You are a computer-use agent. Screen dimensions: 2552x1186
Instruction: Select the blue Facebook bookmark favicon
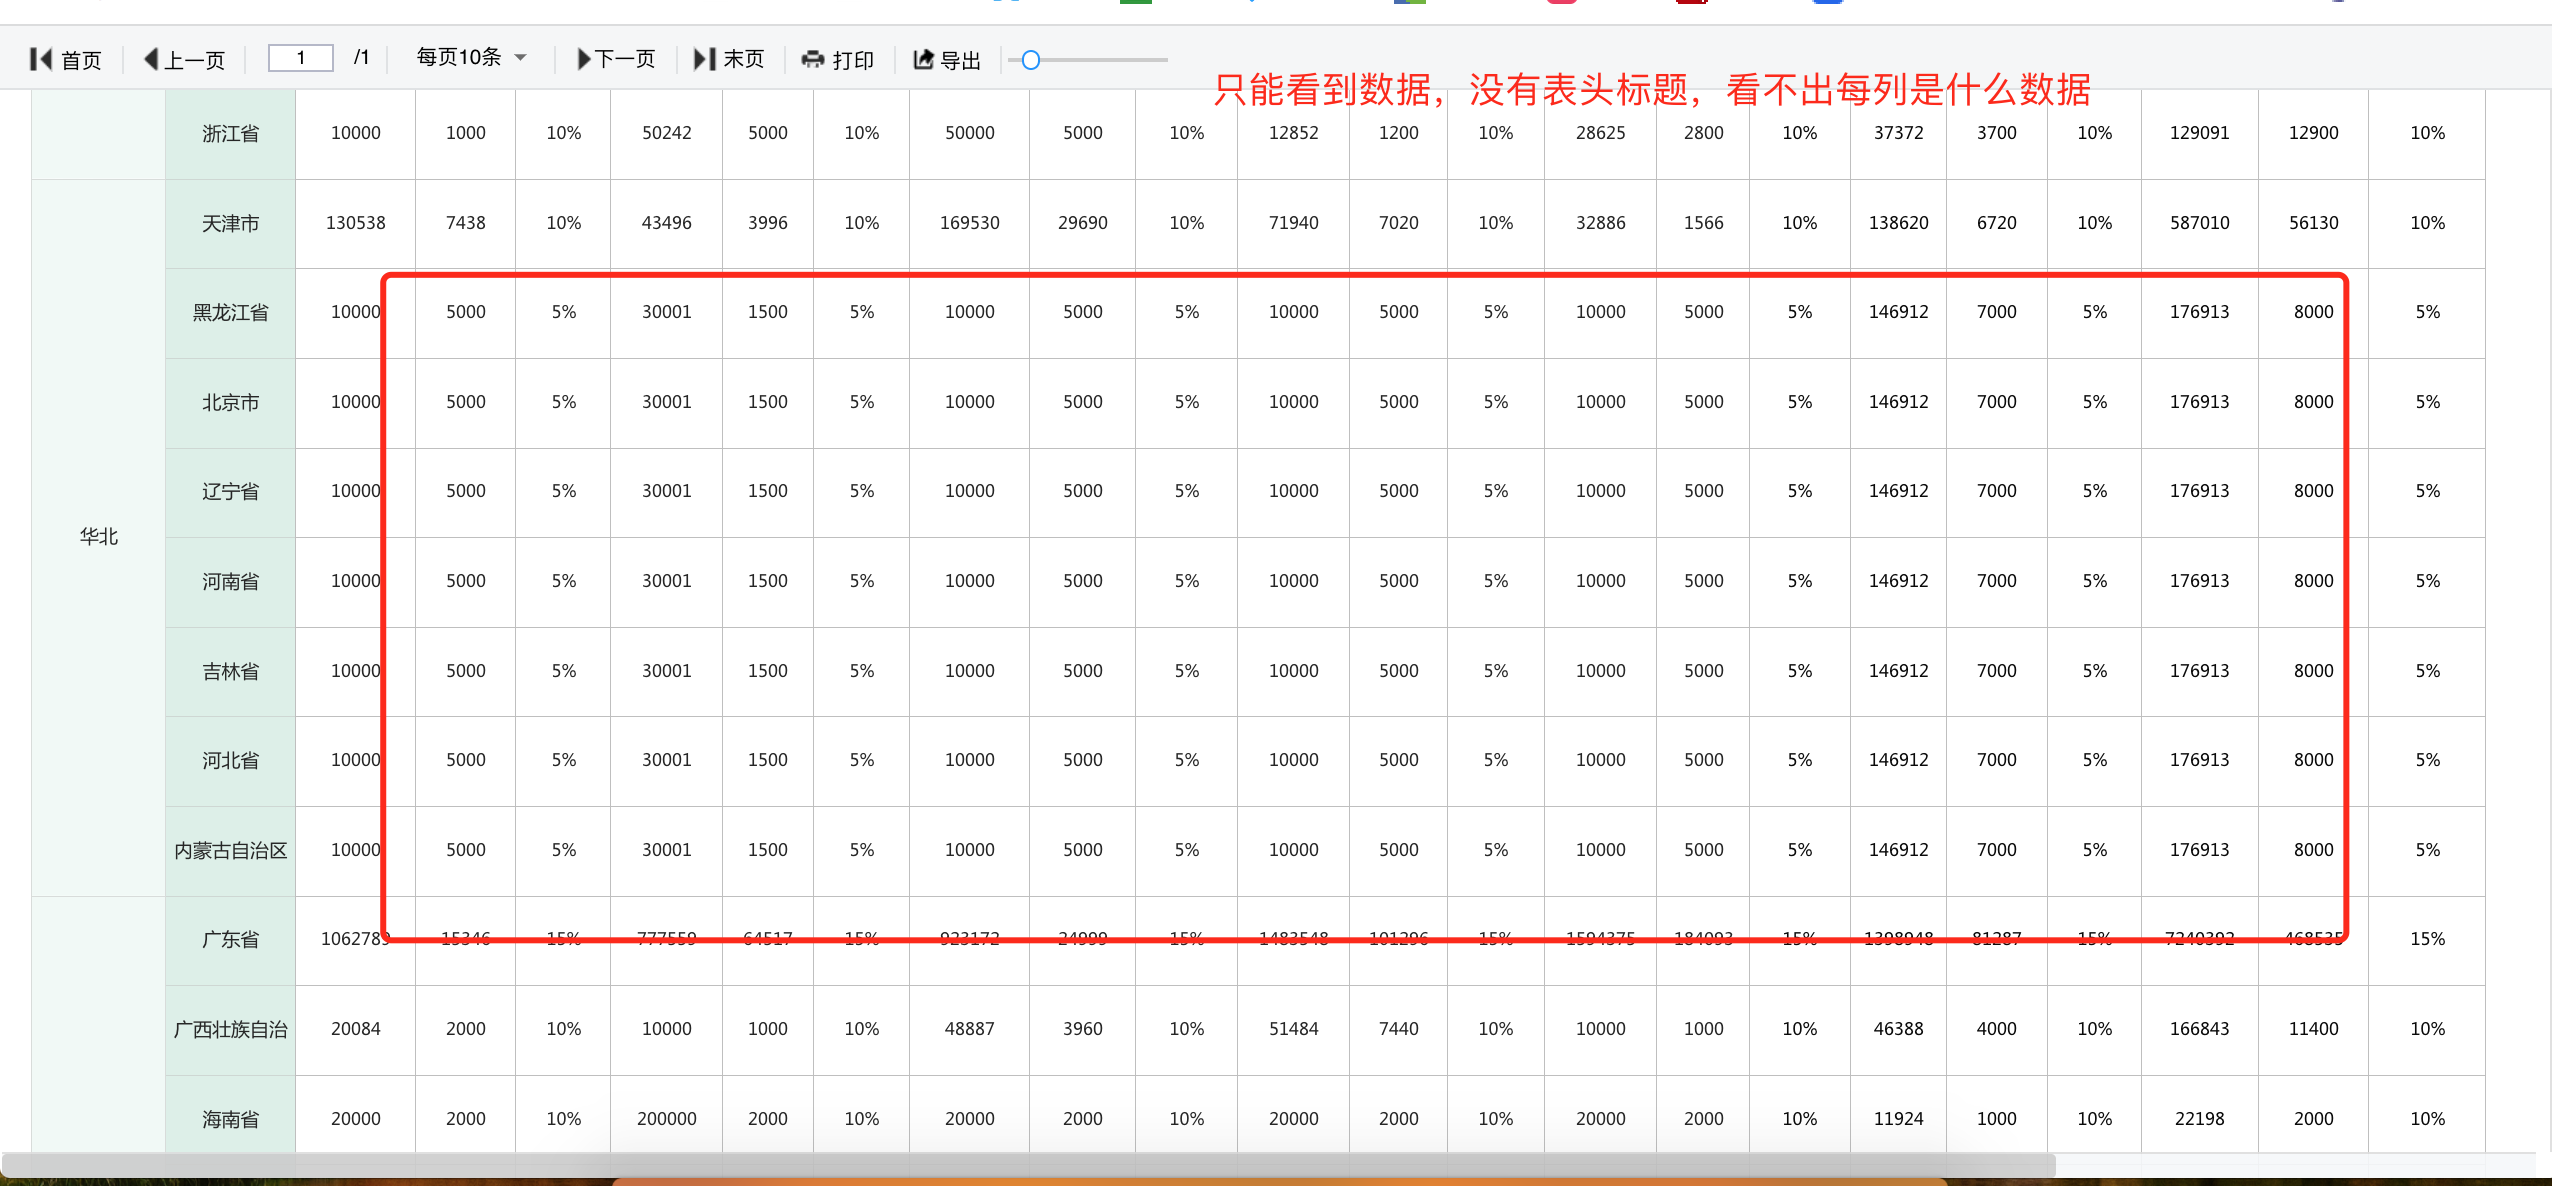click(1827, 4)
